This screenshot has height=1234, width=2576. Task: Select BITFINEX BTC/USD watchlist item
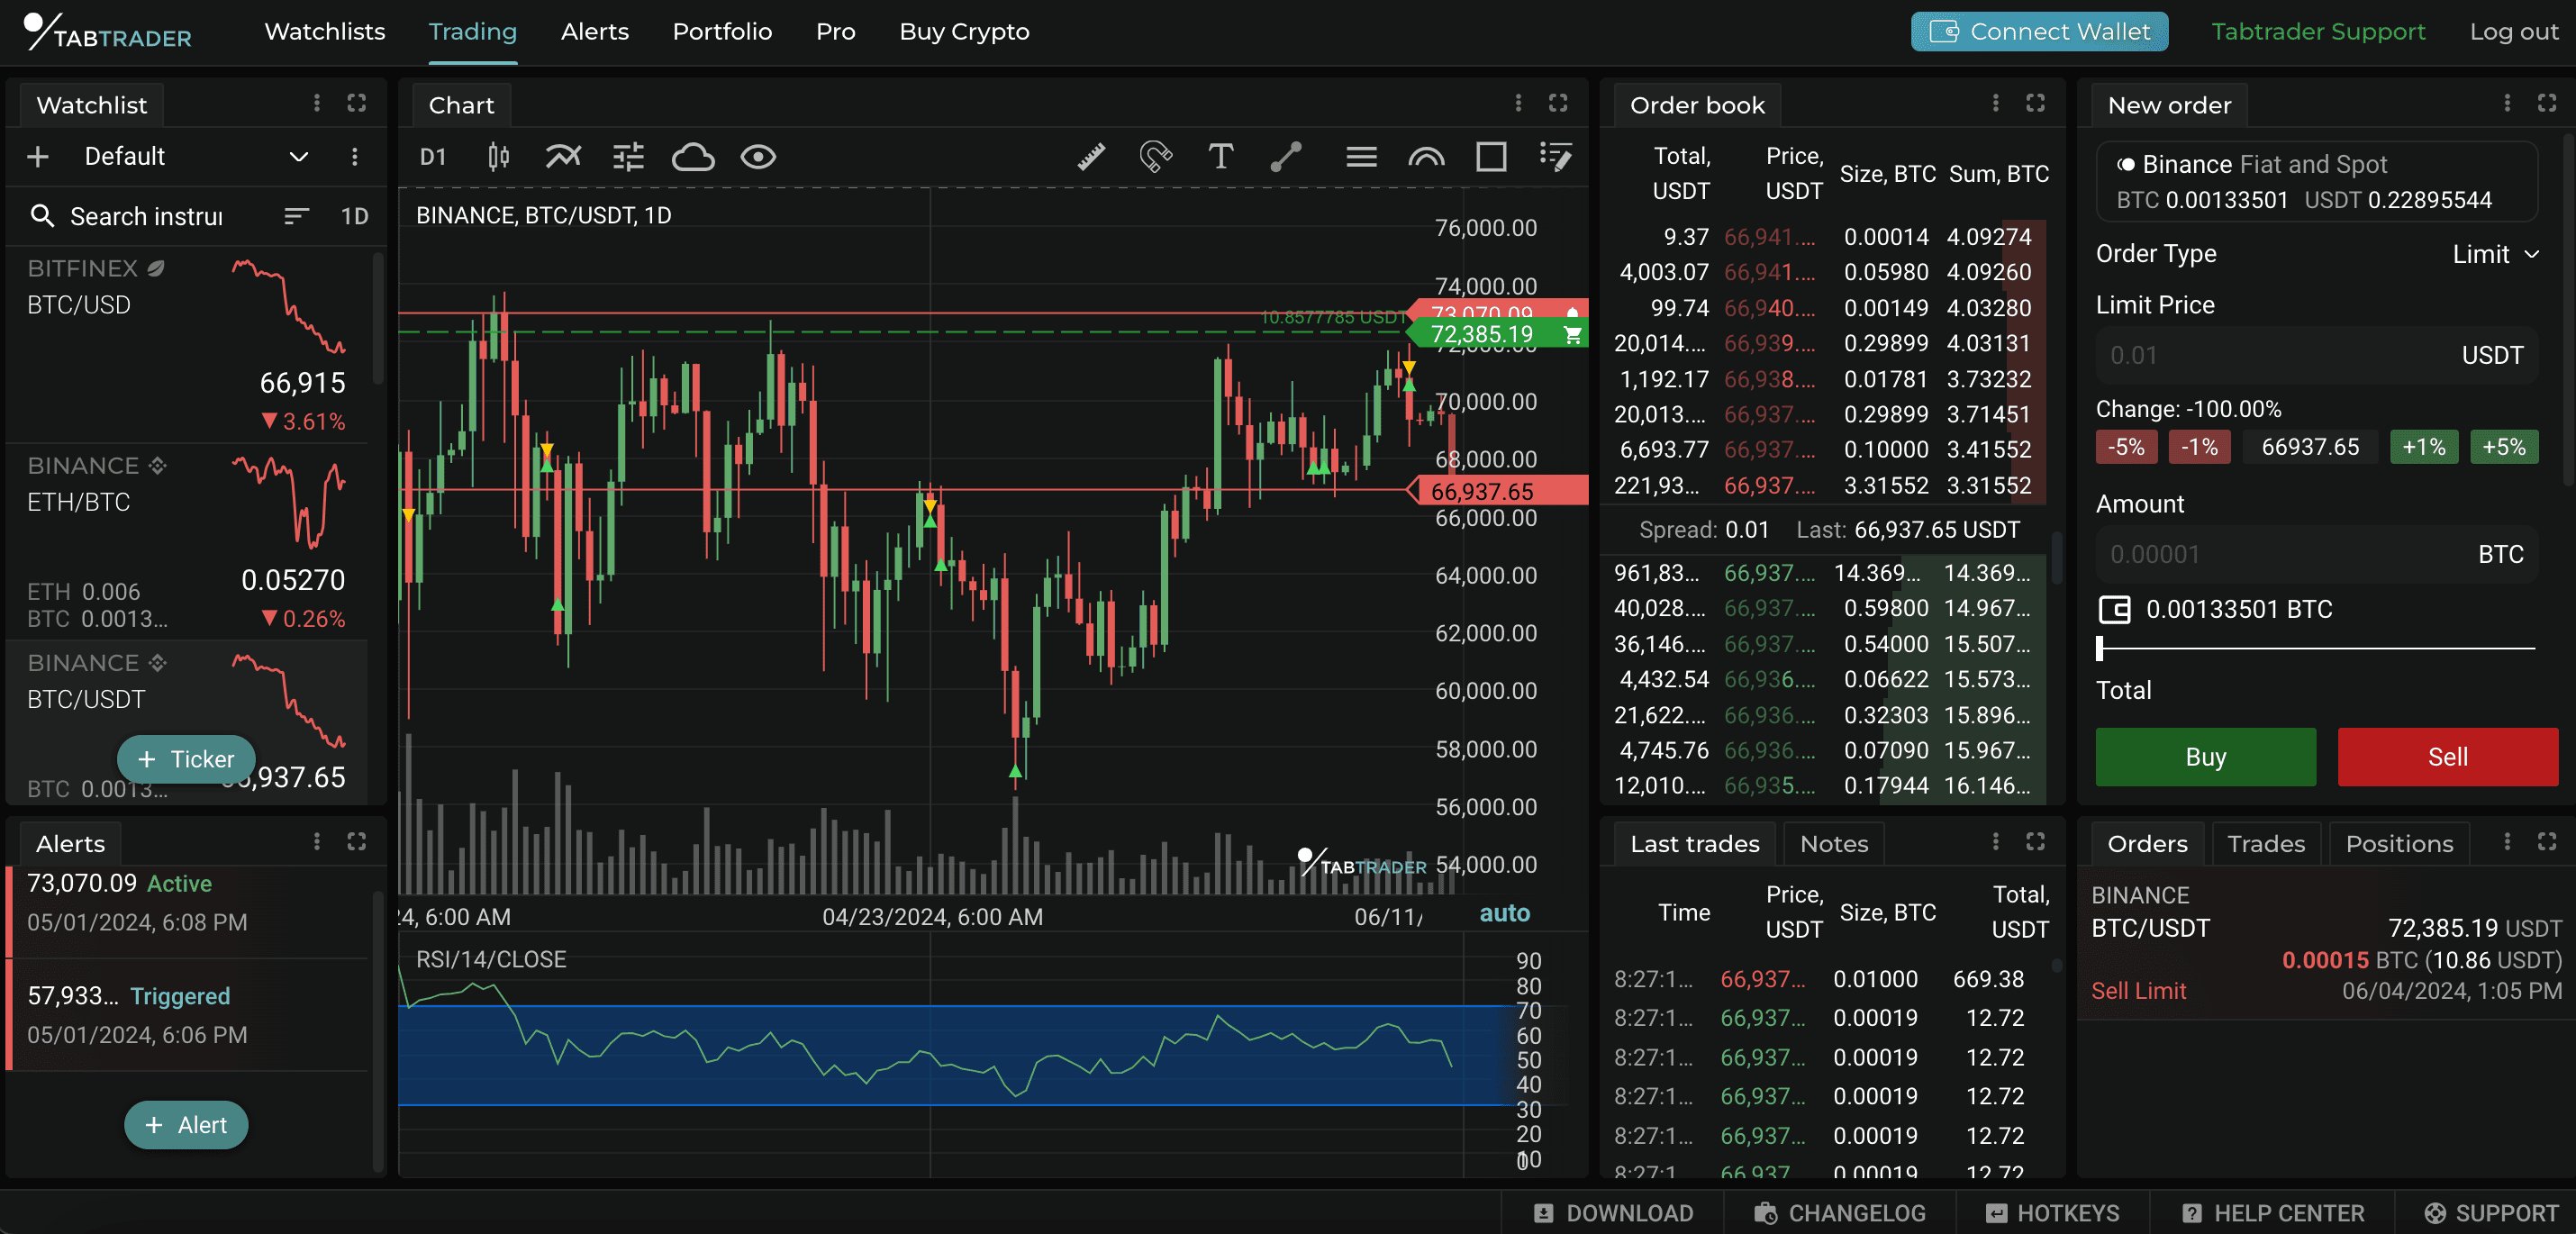tap(187, 345)
